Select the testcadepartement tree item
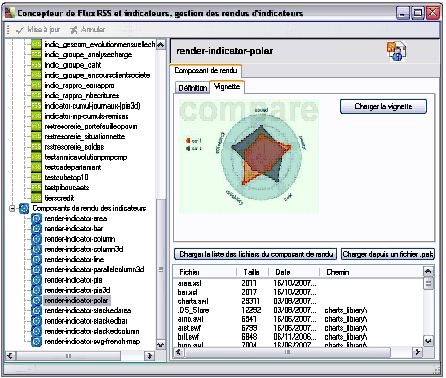Screen dimensions: 446x378 pos(73,168)
